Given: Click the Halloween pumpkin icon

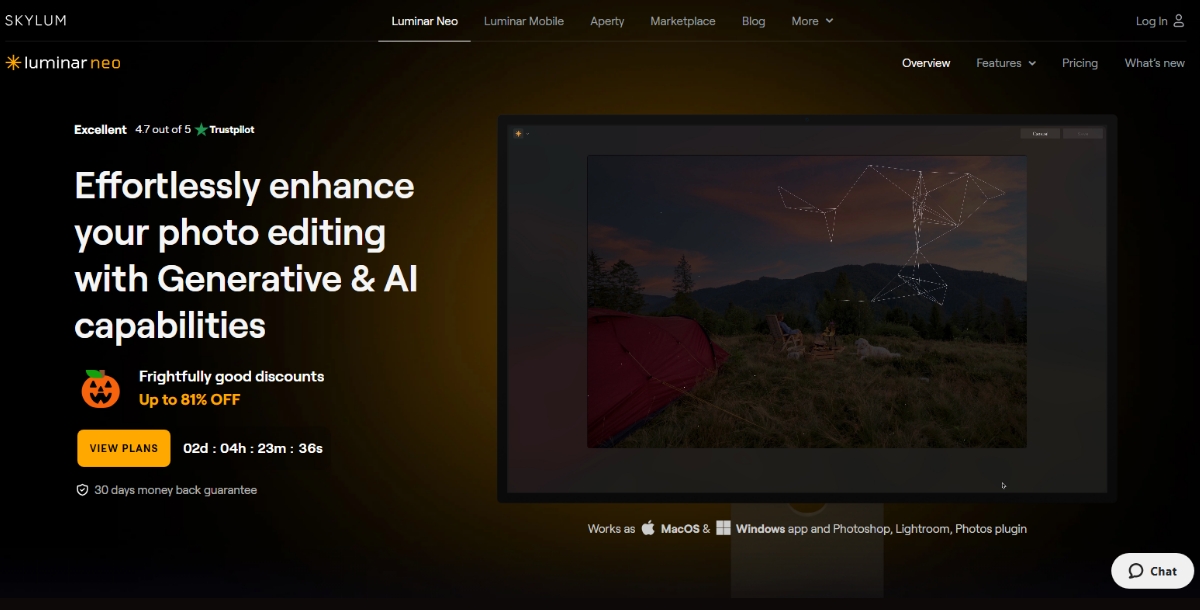Looking at the screenshot, I should coord(100,388).
